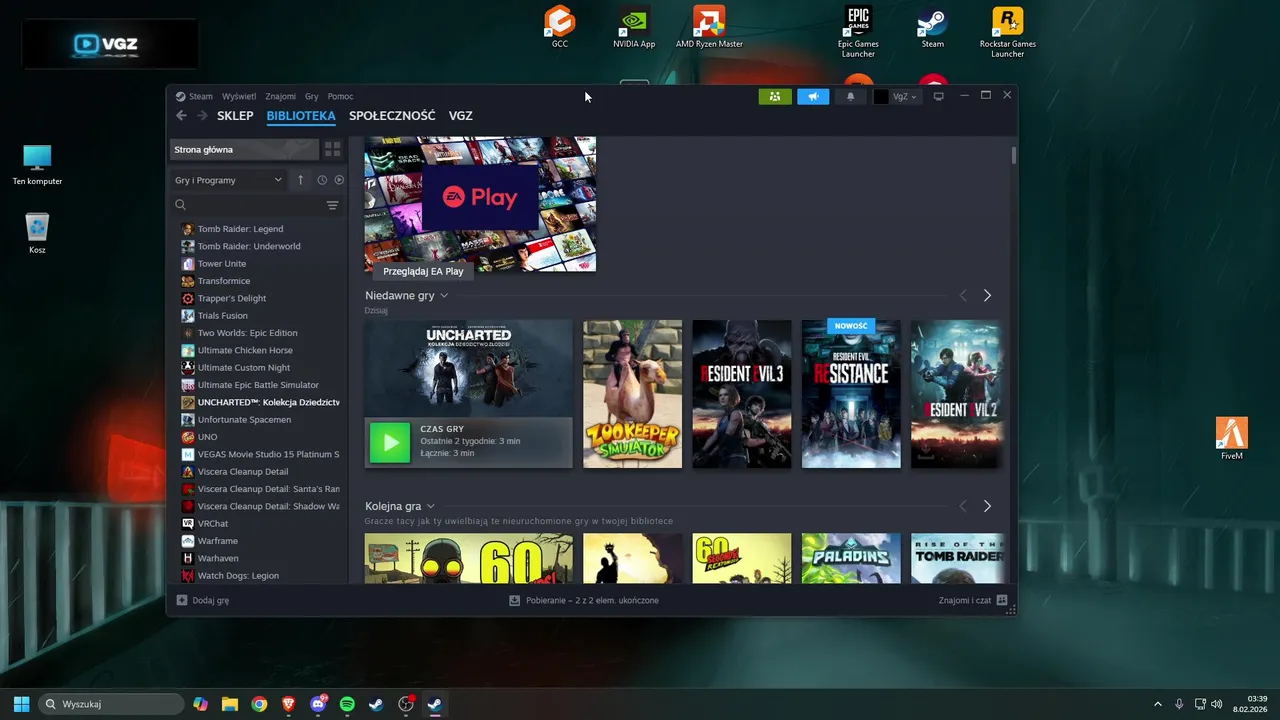
Task: Open Steam notifications bell
Action: (851, 97)
